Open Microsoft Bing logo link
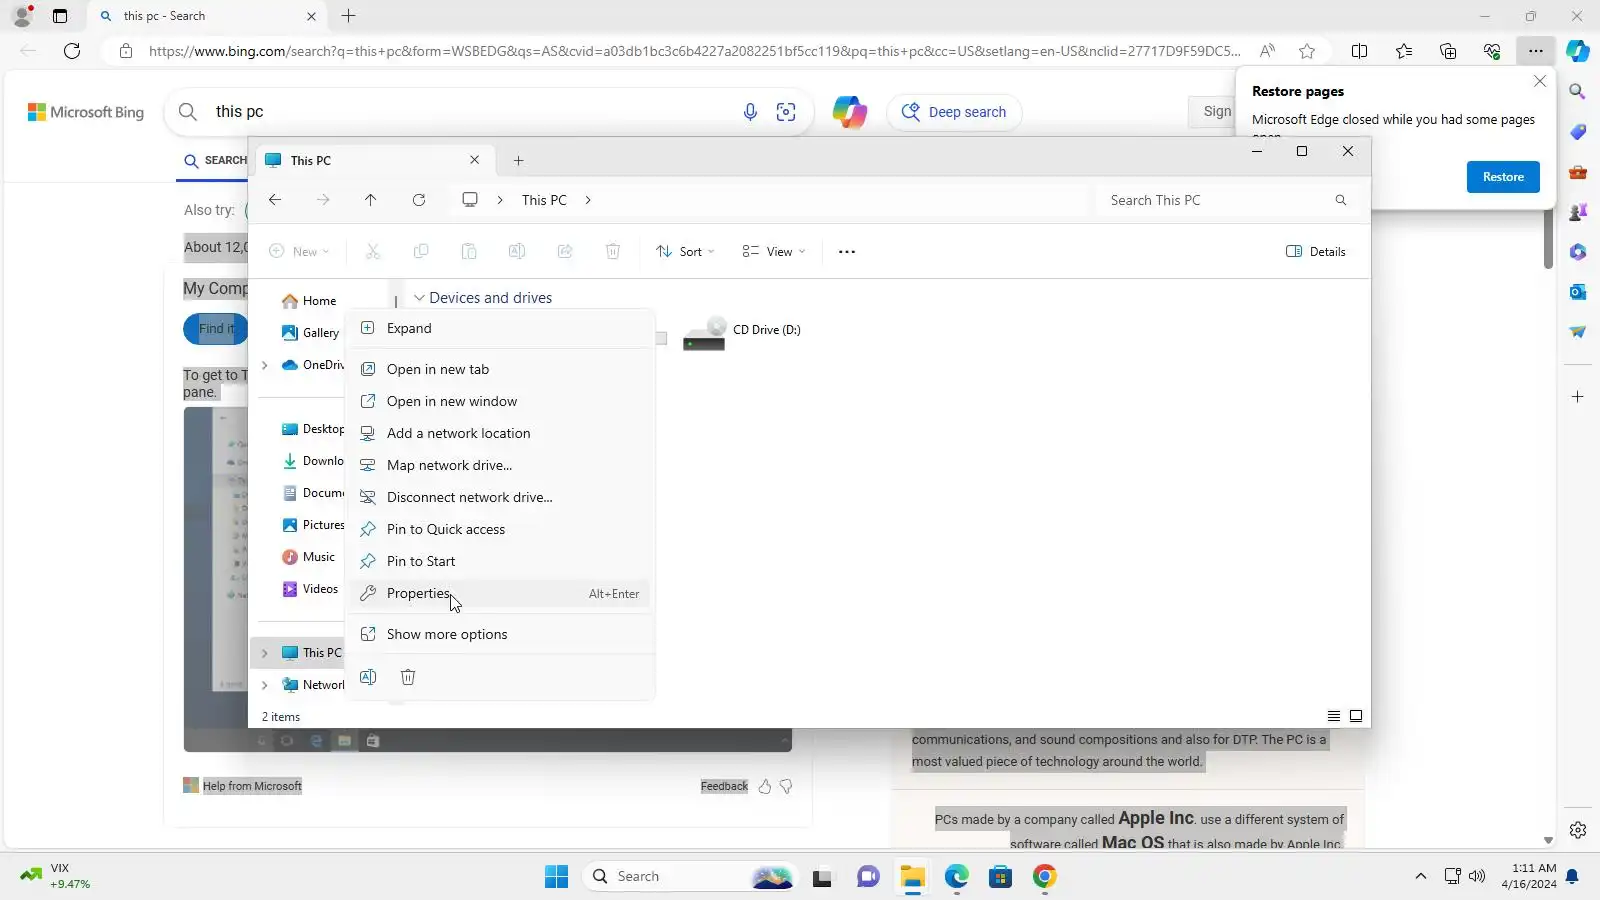This screenshot has width=1600, height=900. click(86, 112)
